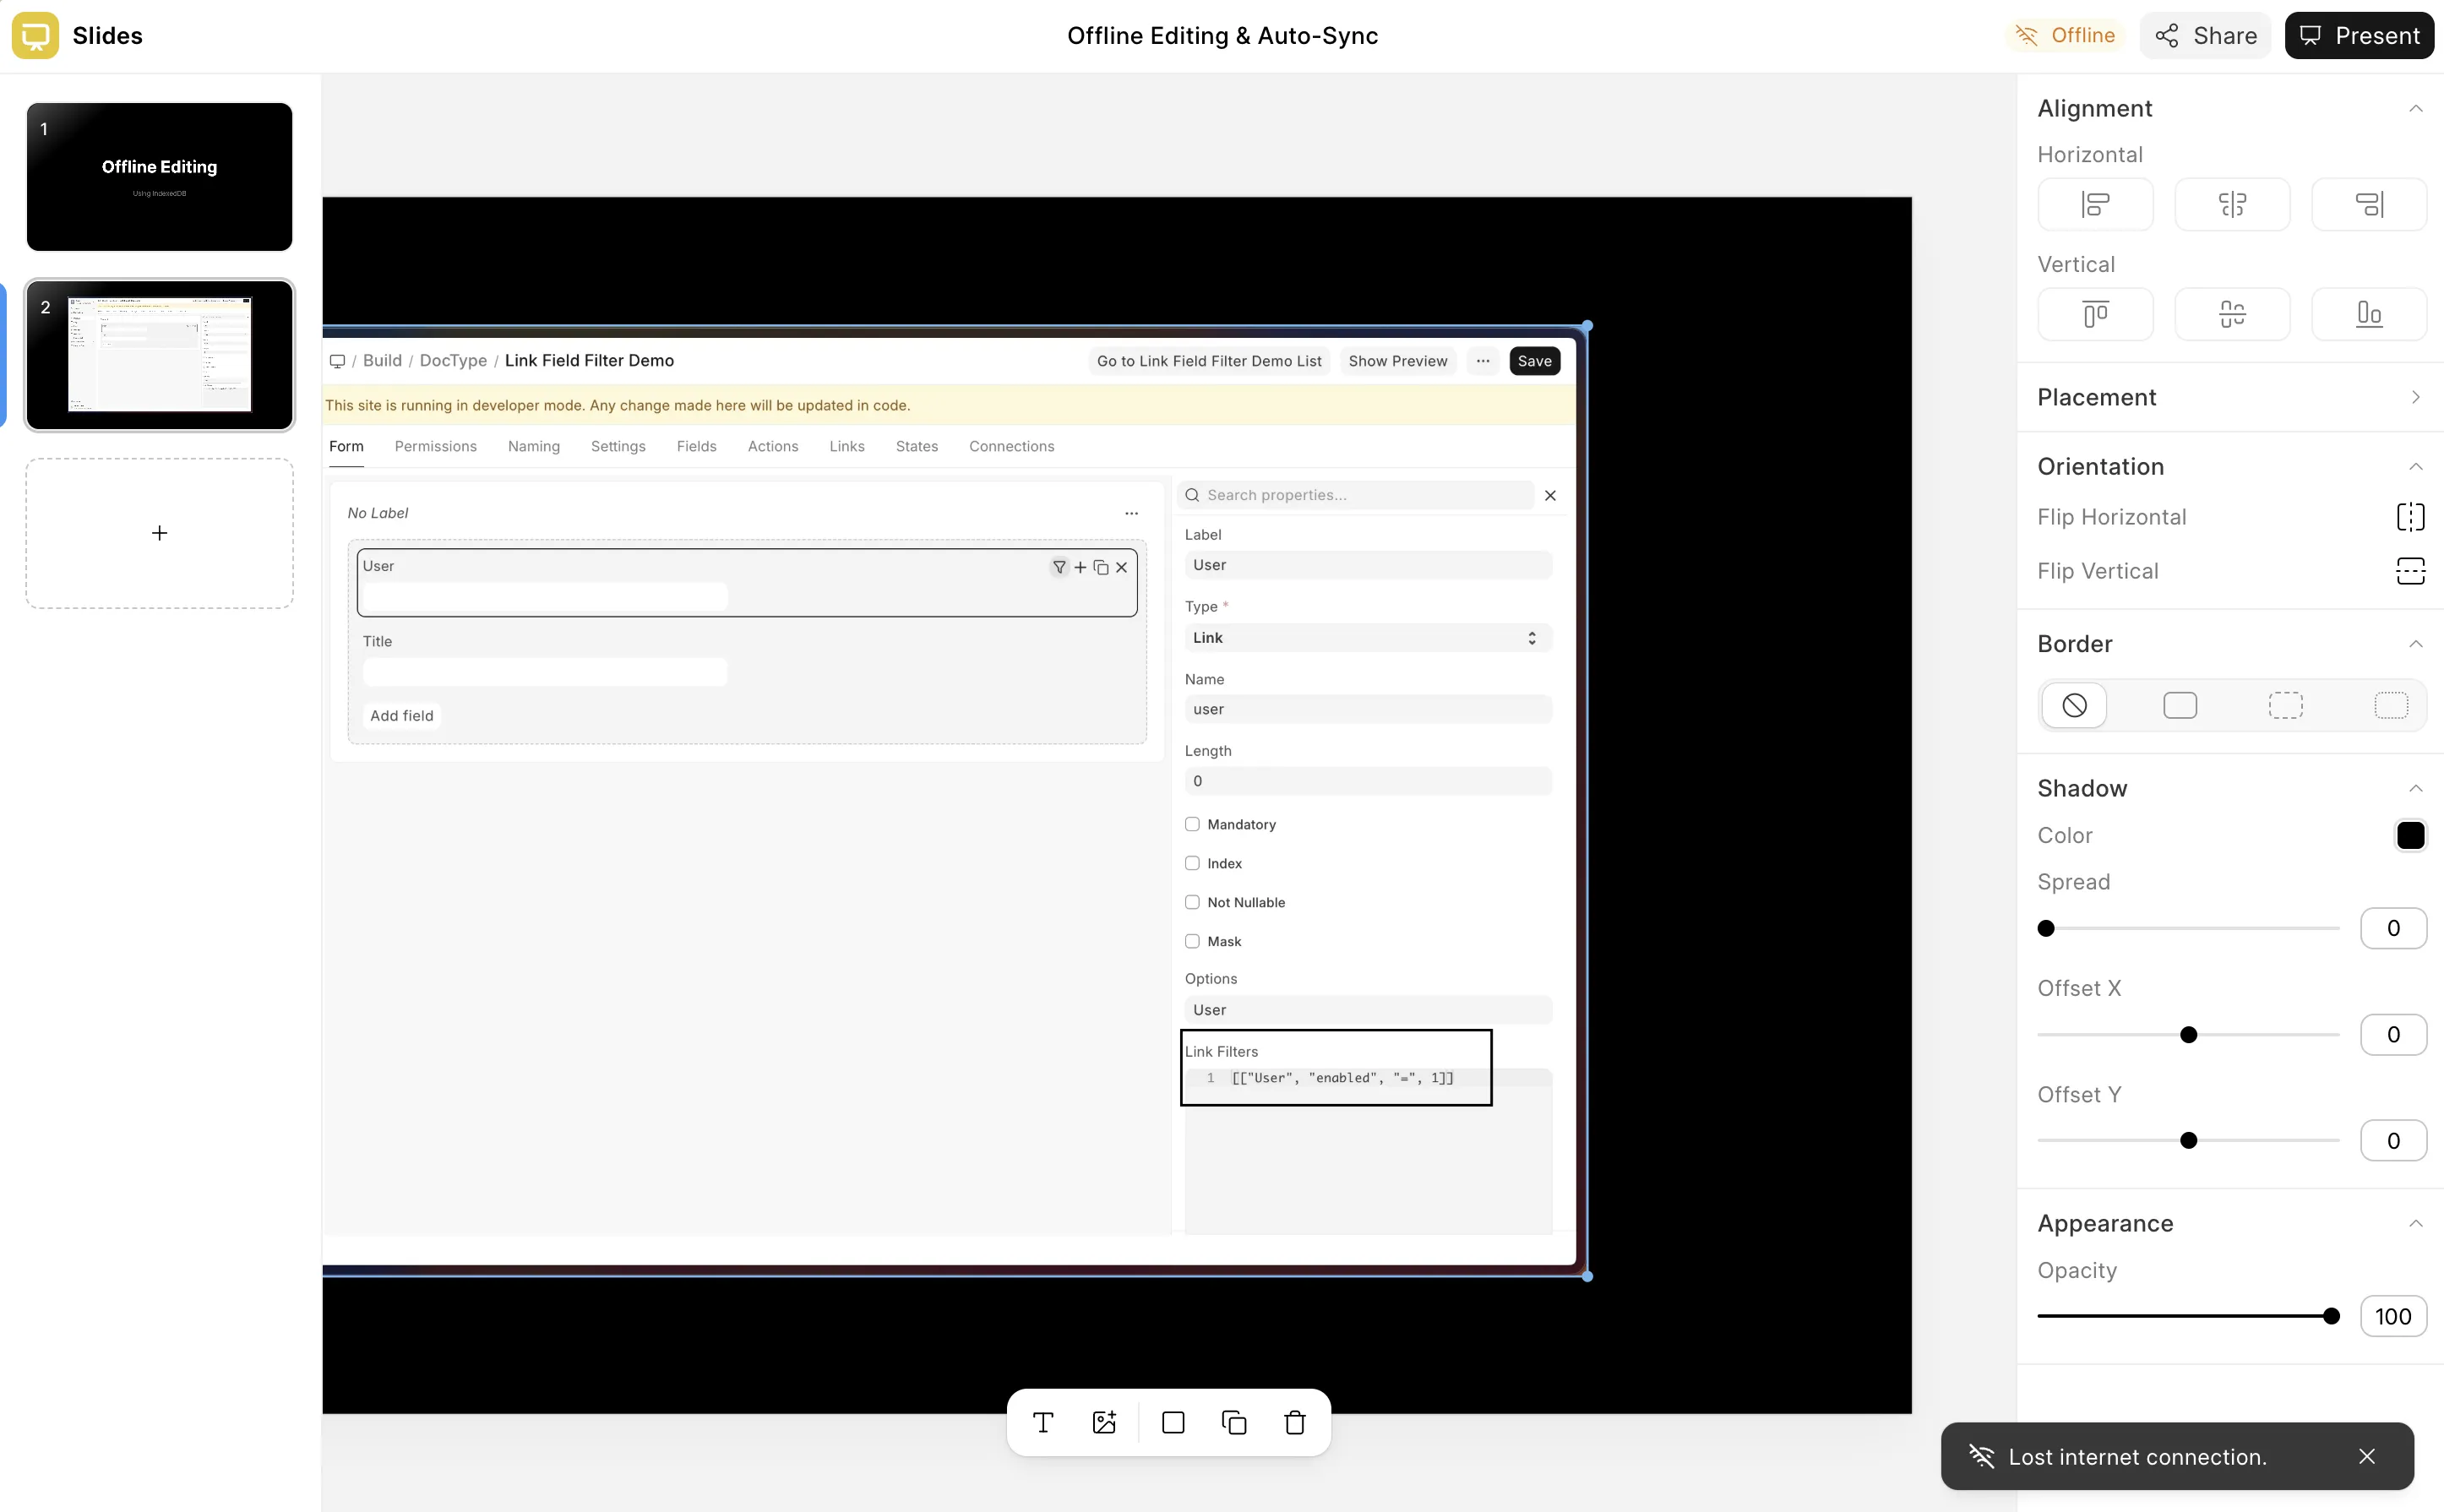Screen dimensions: 2444x1512
Task: Align element to horizontal left
Action: (x=2095, y=205)
